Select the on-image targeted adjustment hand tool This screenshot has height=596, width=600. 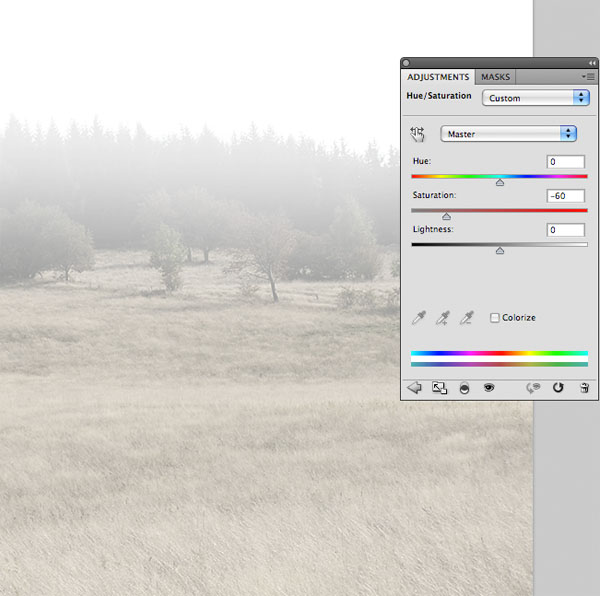pyautogui.click(x=417, y=134)
